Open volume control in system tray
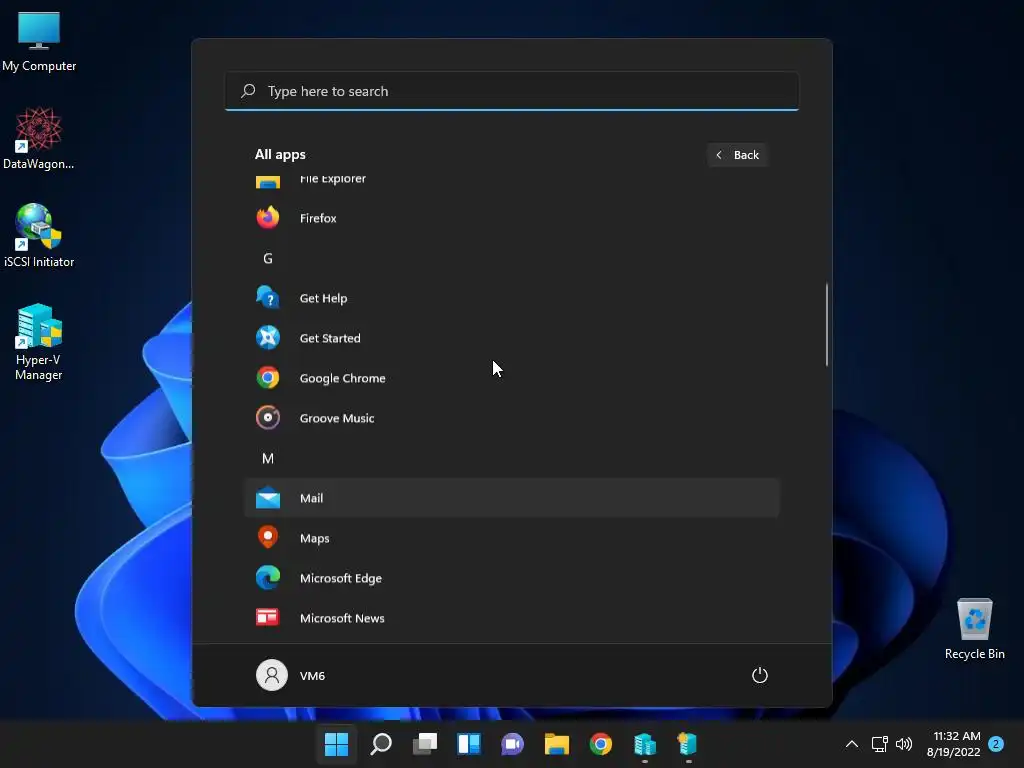Viewport: 1024px width, 768px height. (904, 744)
